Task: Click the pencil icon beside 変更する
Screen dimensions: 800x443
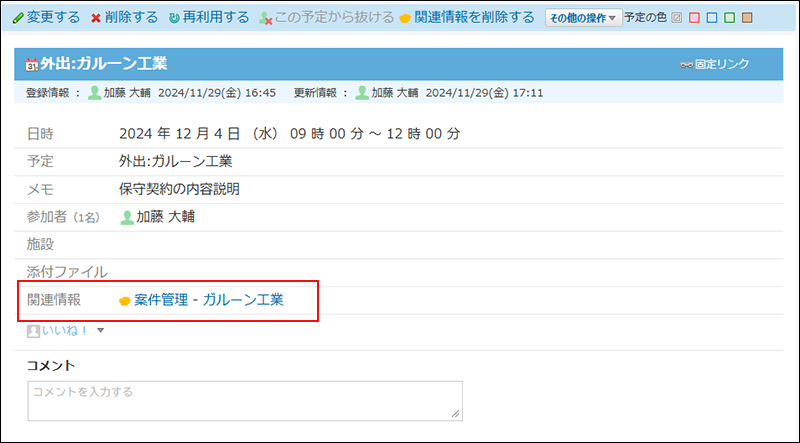Action: (18, 18)
